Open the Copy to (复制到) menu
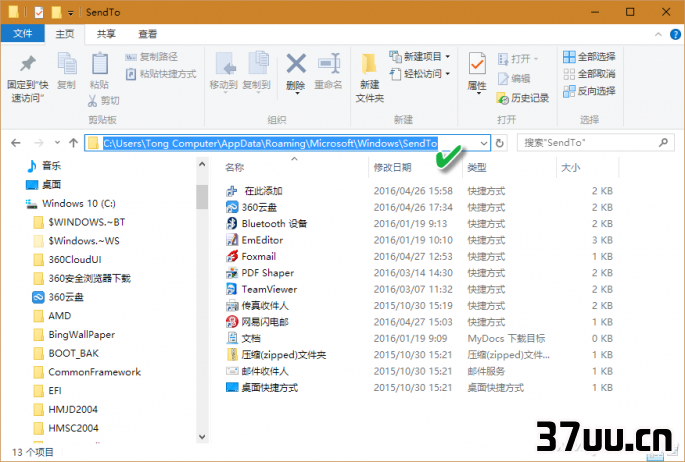 [257, 72]
